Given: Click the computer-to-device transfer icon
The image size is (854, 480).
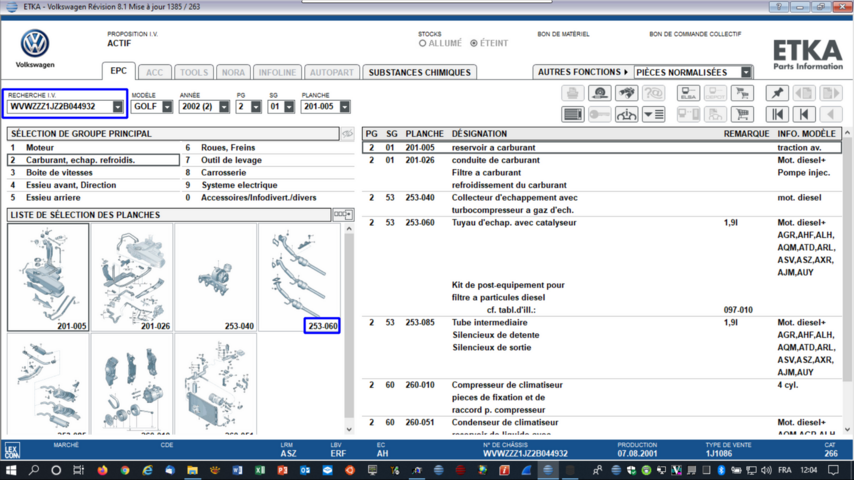Looking at the screenshot, I should (688, 114).
